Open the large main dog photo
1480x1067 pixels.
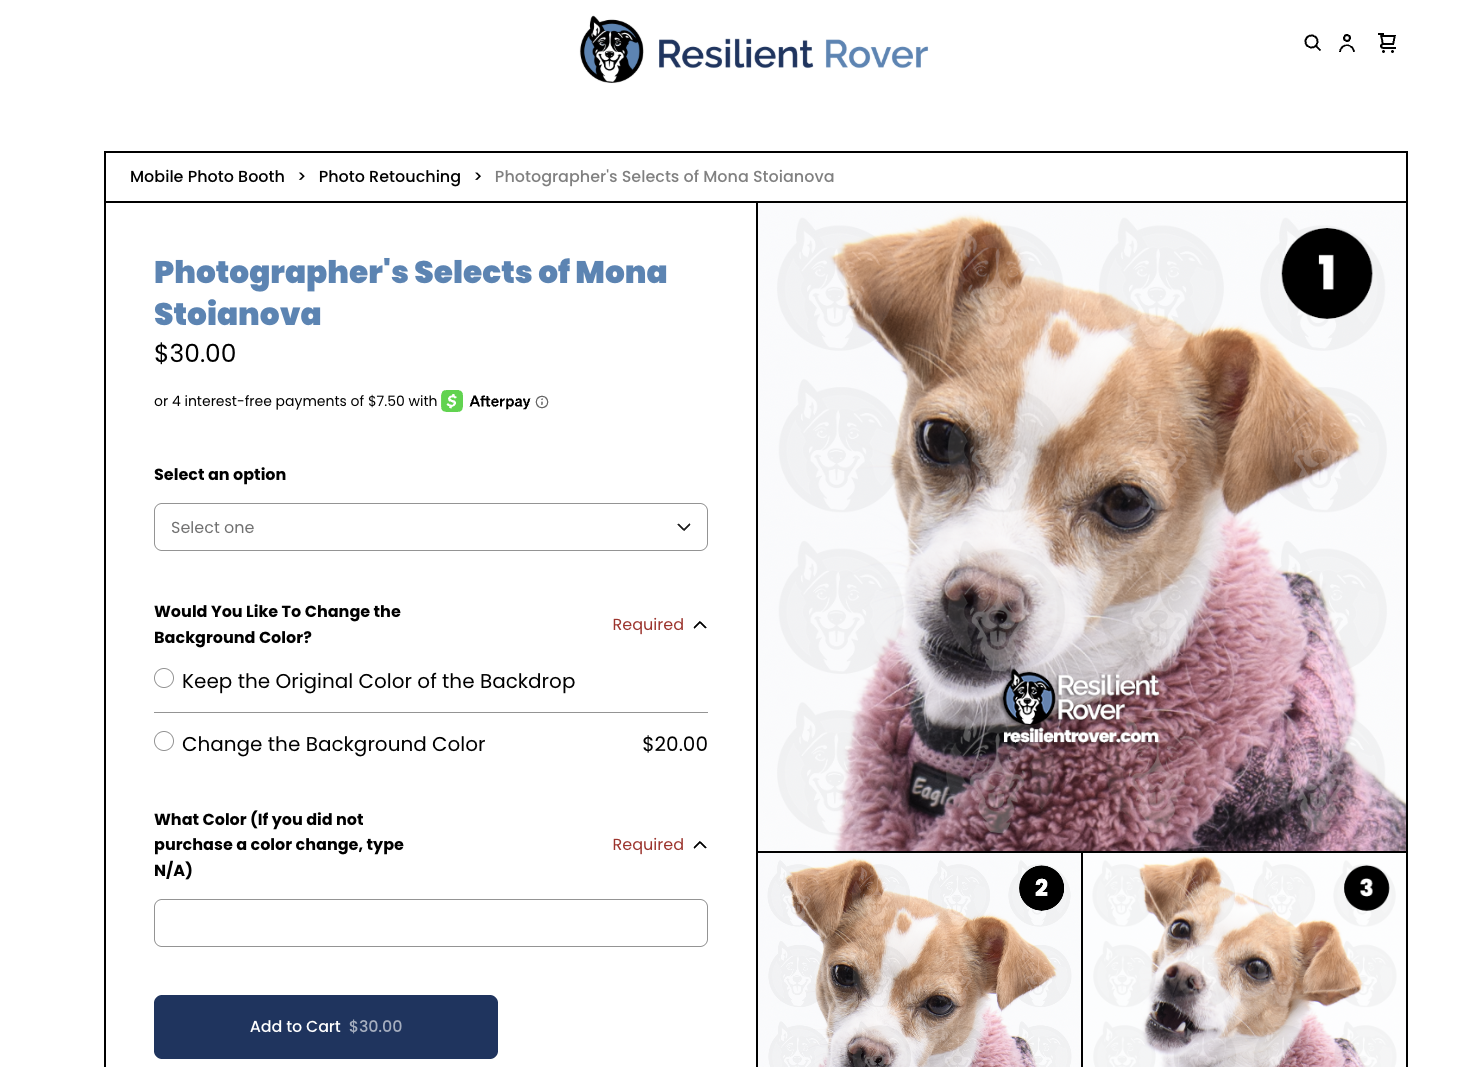pos(1082,527)
